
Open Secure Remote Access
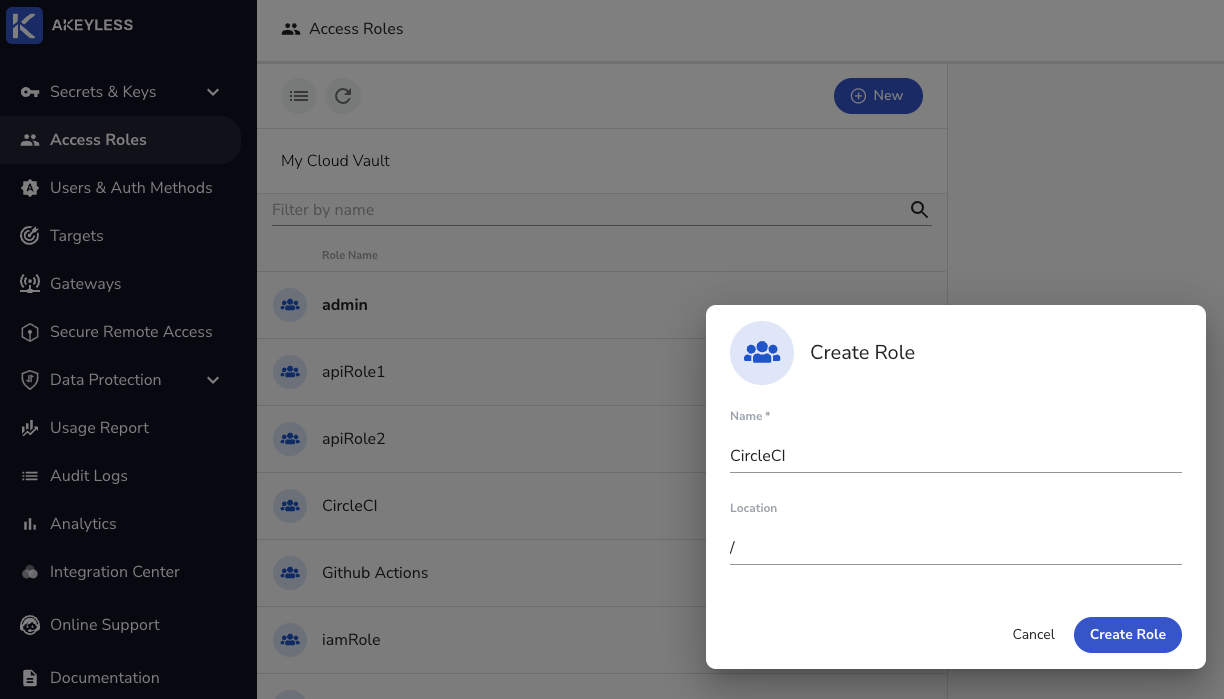click(120, 332)
